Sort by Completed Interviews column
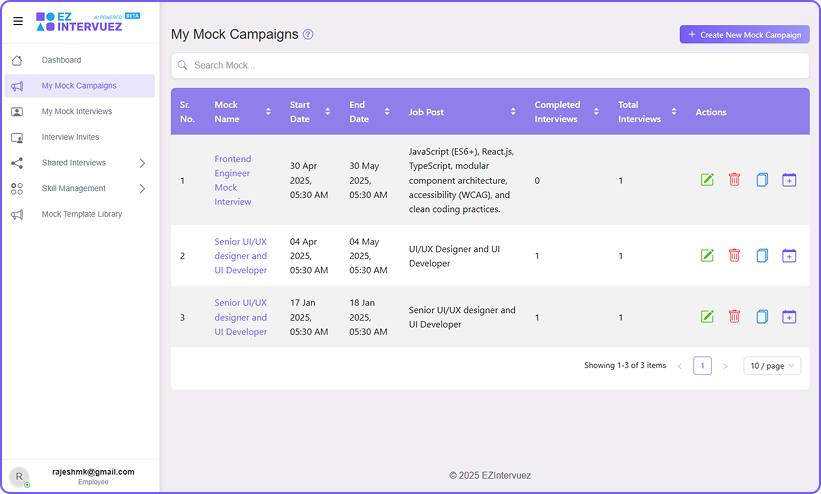The image size is (821, 494). coord(596,112)
